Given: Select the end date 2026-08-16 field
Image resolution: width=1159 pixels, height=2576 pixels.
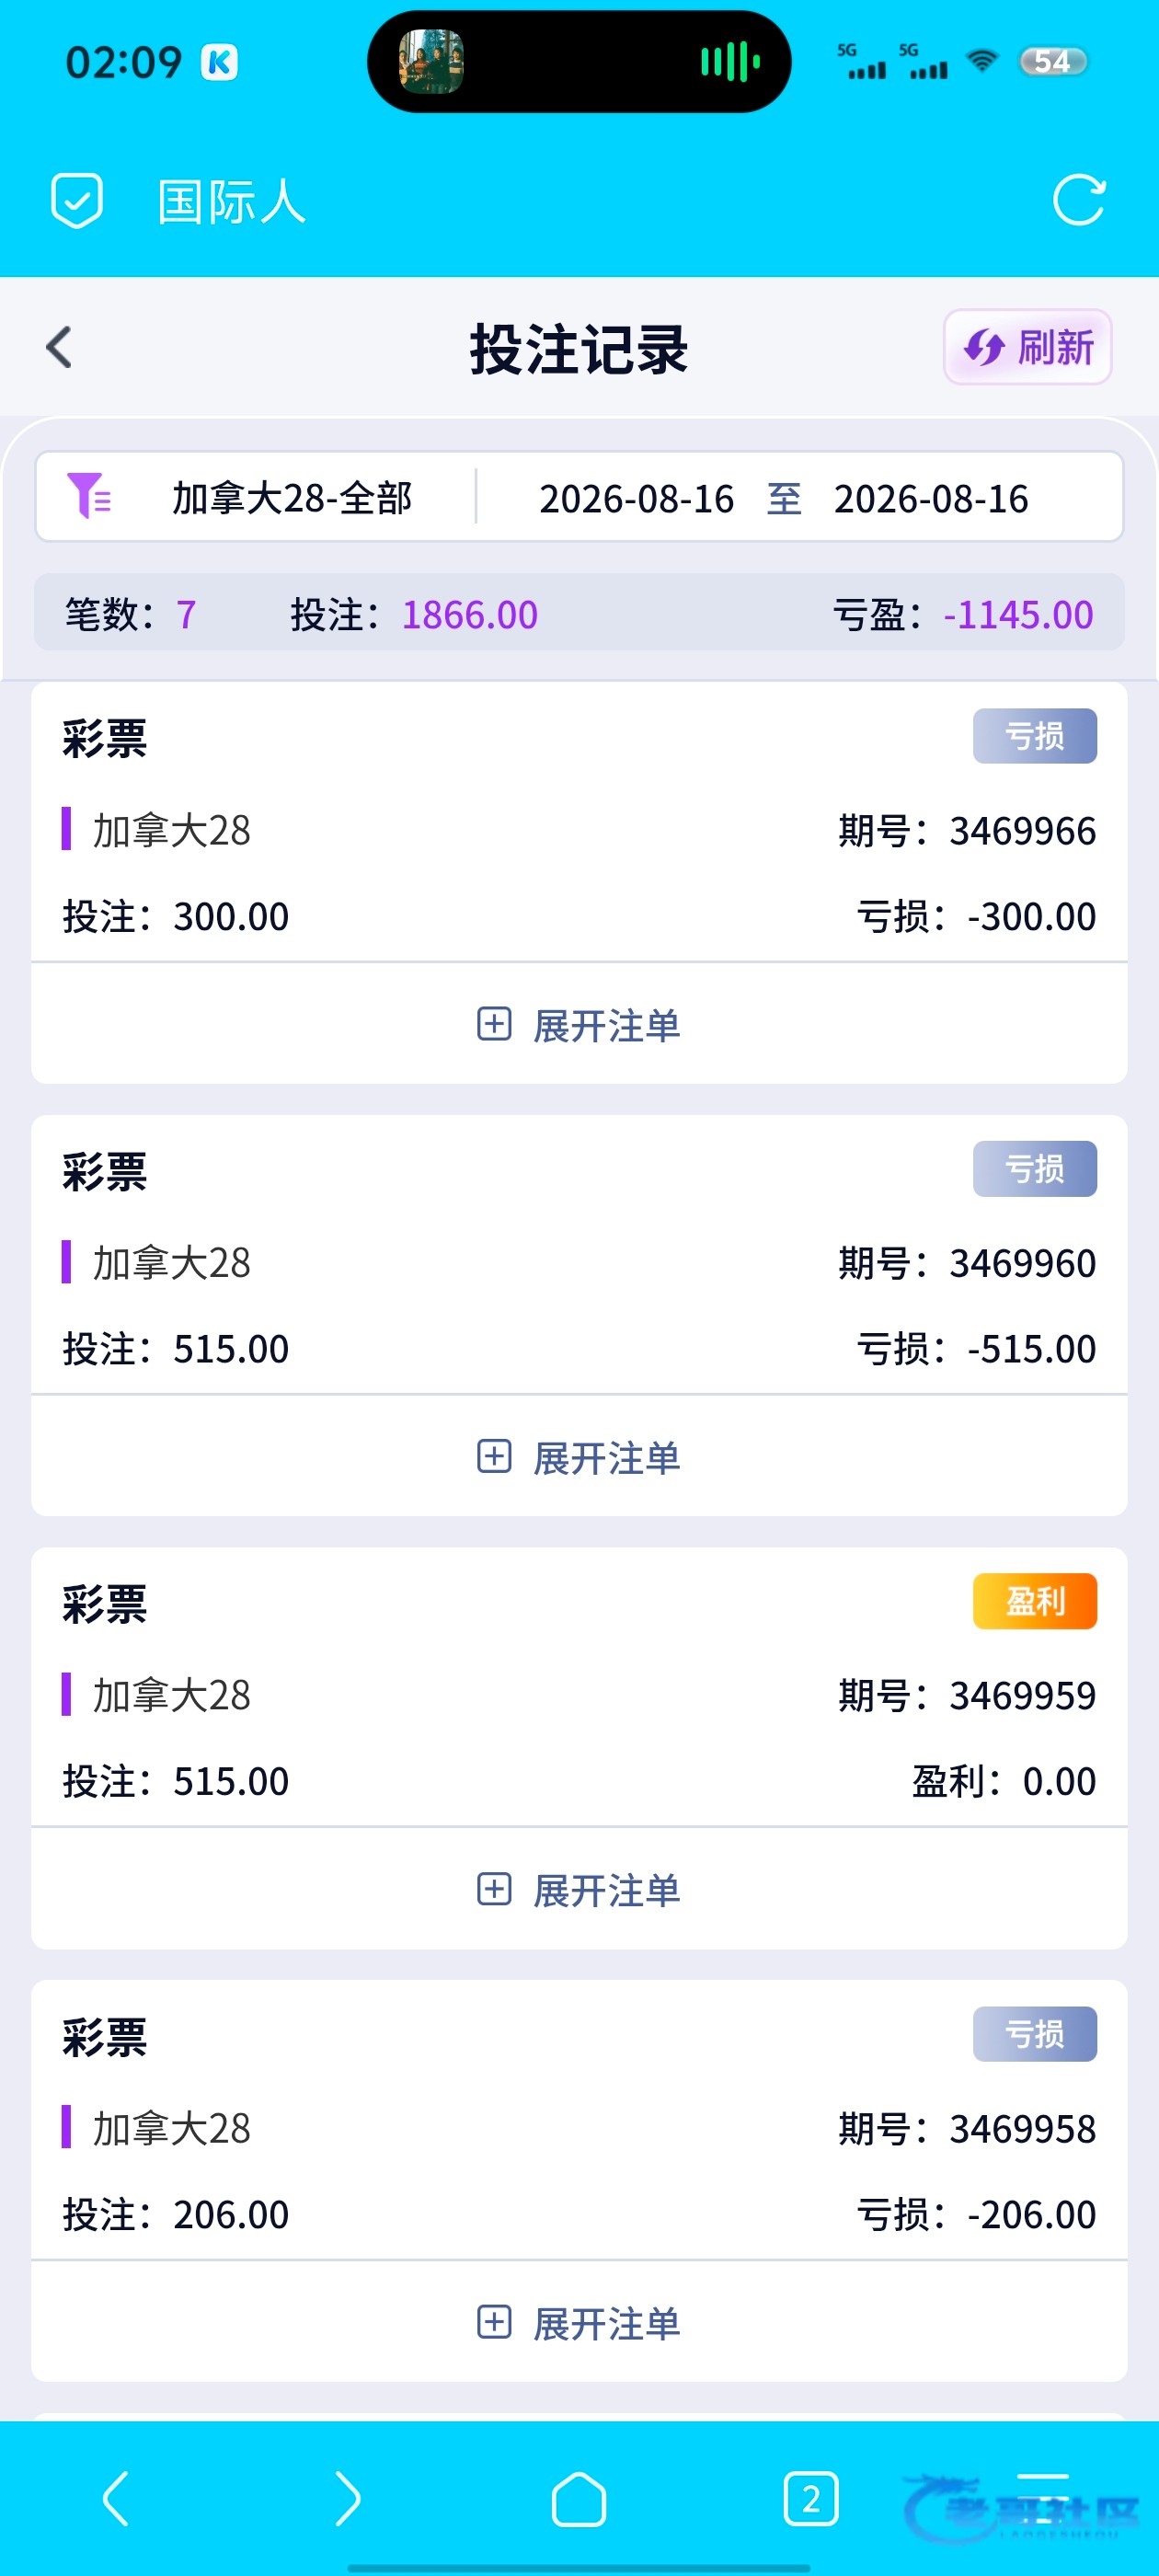Looking at the screenshot, I should 931,498.
